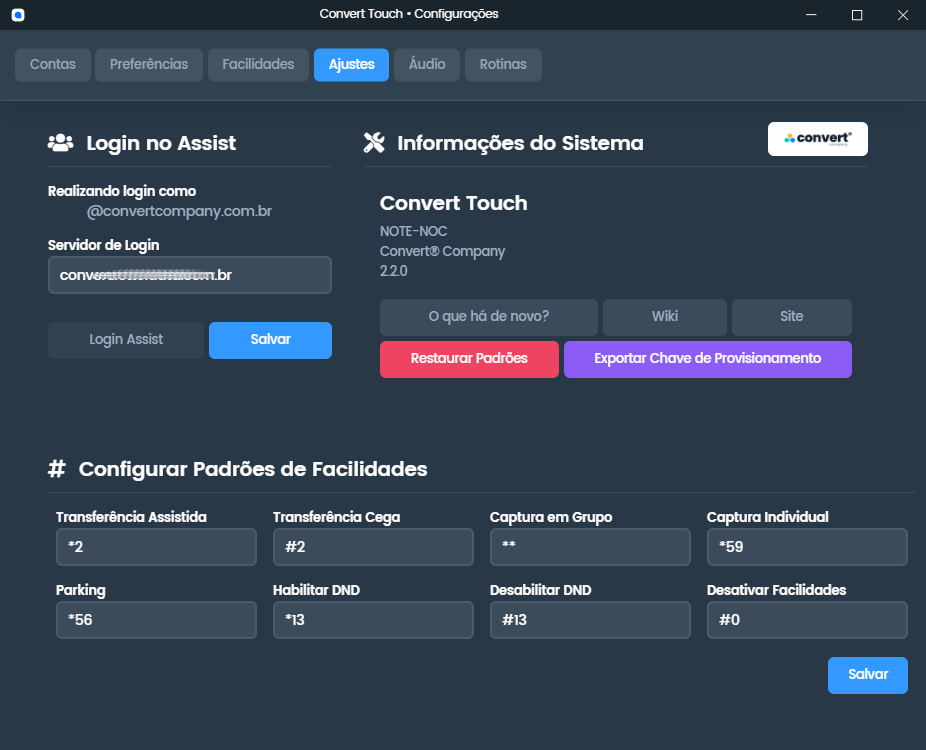Save facility defaults with bottom Salvar
This screenshot has width=926, height=750.
868,675
